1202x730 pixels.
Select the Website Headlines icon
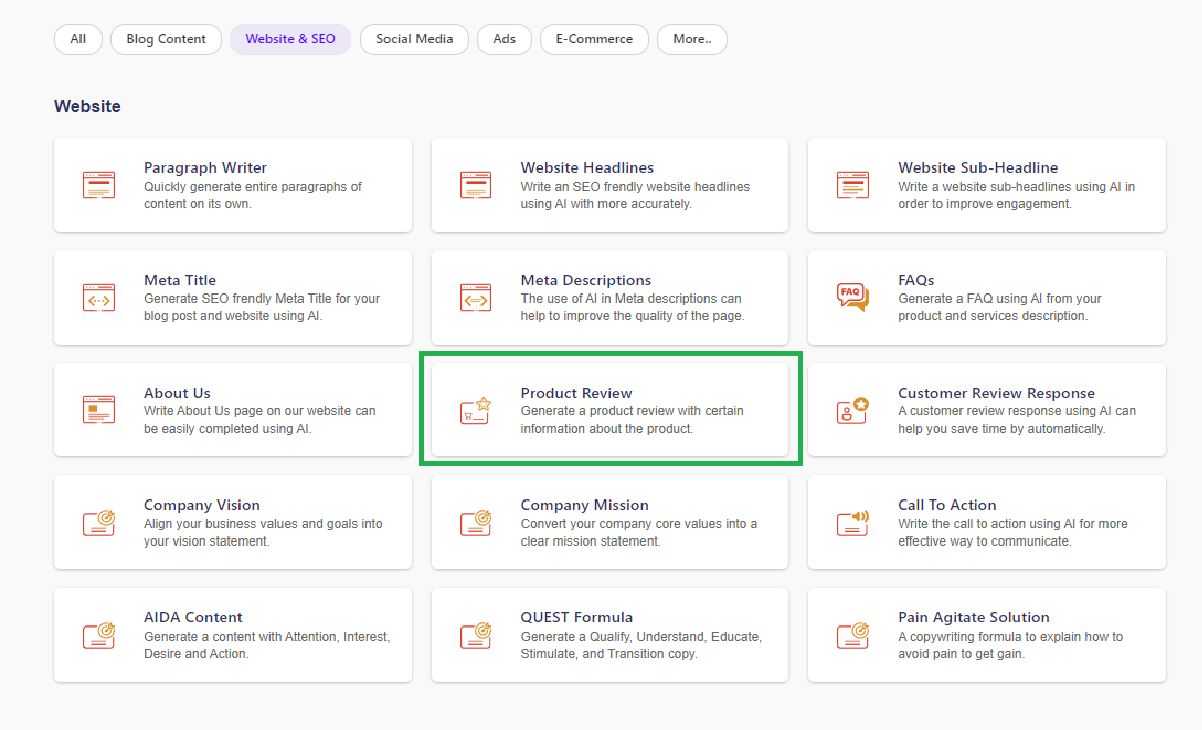(x=475, y=185)
